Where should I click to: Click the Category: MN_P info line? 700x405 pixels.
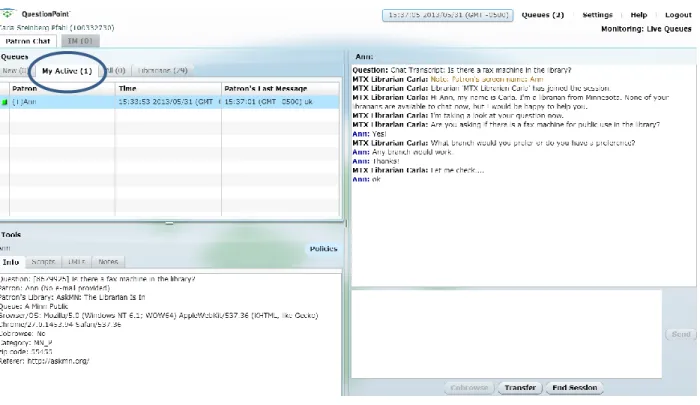click(x=26, y=343)
